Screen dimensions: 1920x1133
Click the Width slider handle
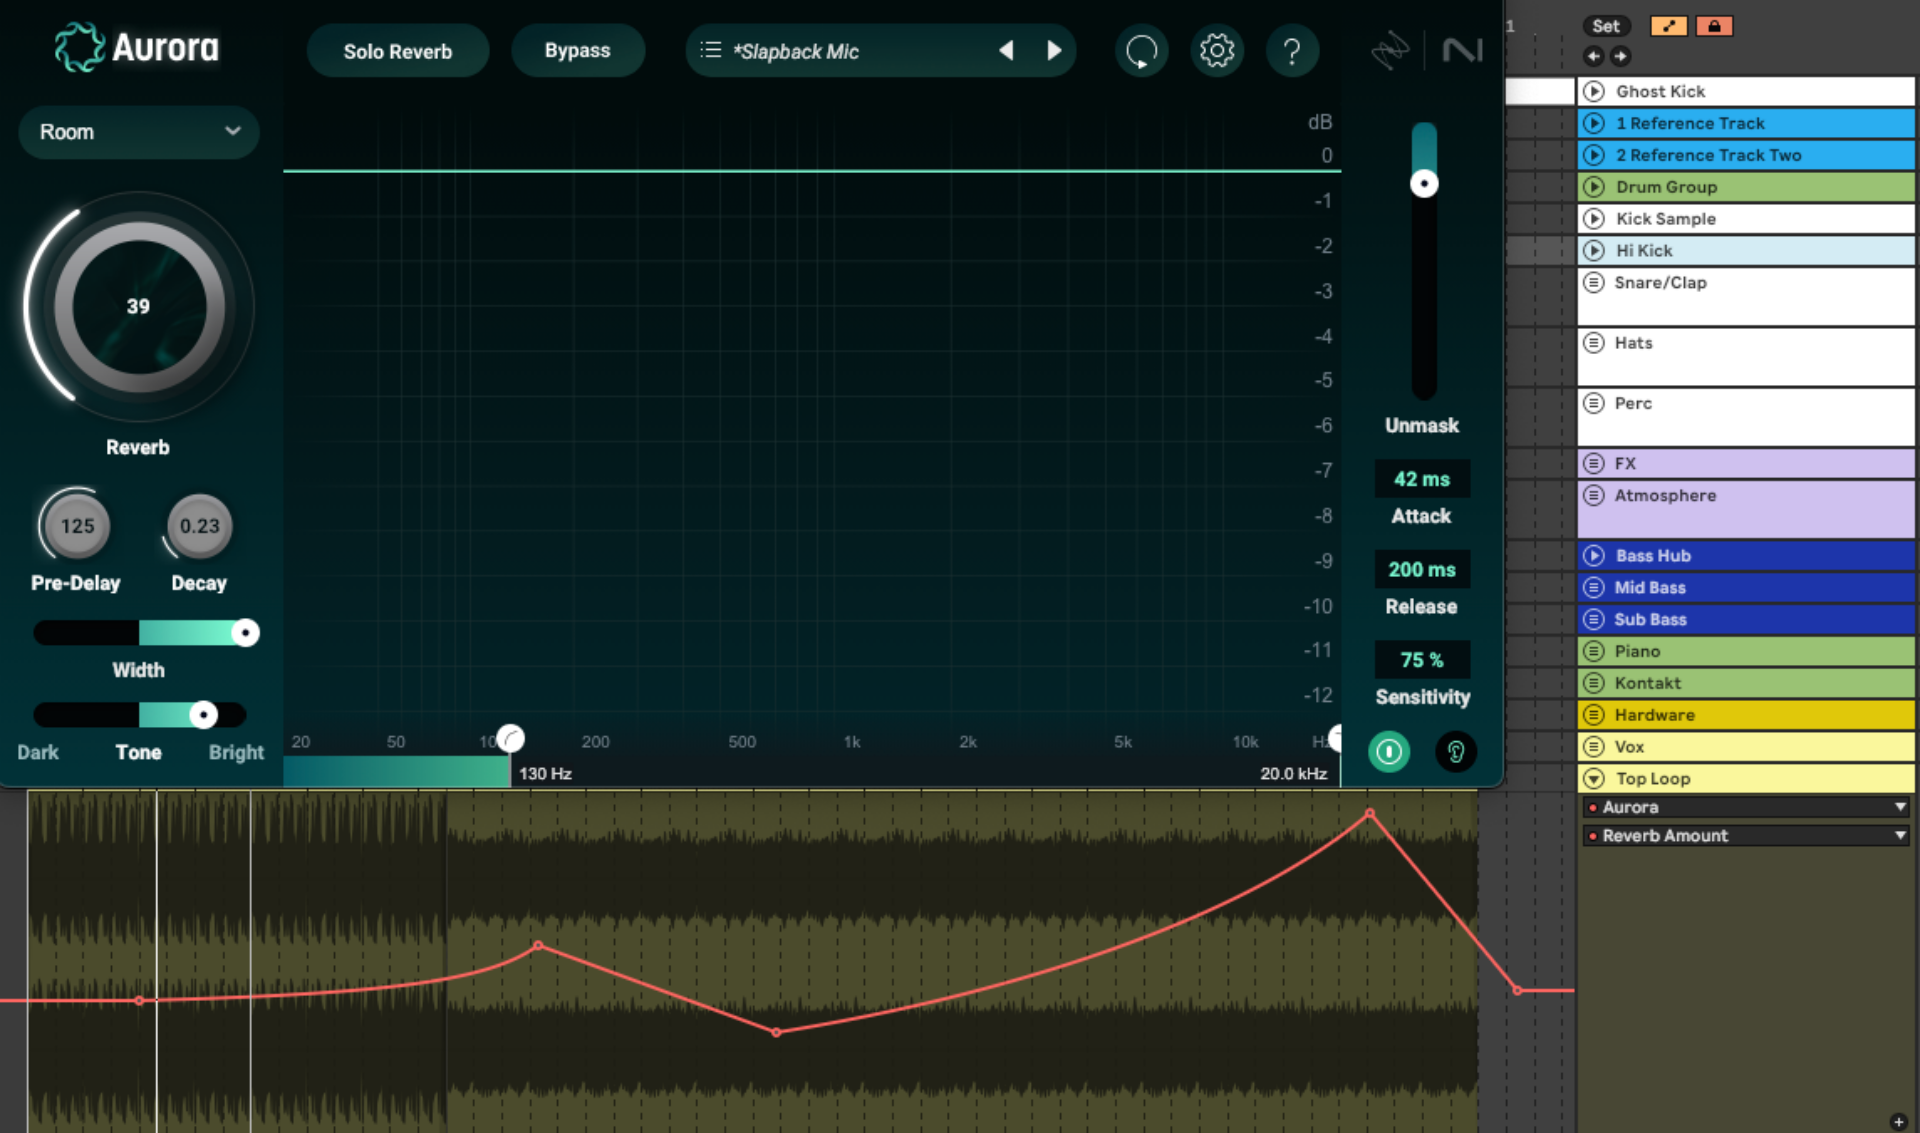(x=245, y=633)
